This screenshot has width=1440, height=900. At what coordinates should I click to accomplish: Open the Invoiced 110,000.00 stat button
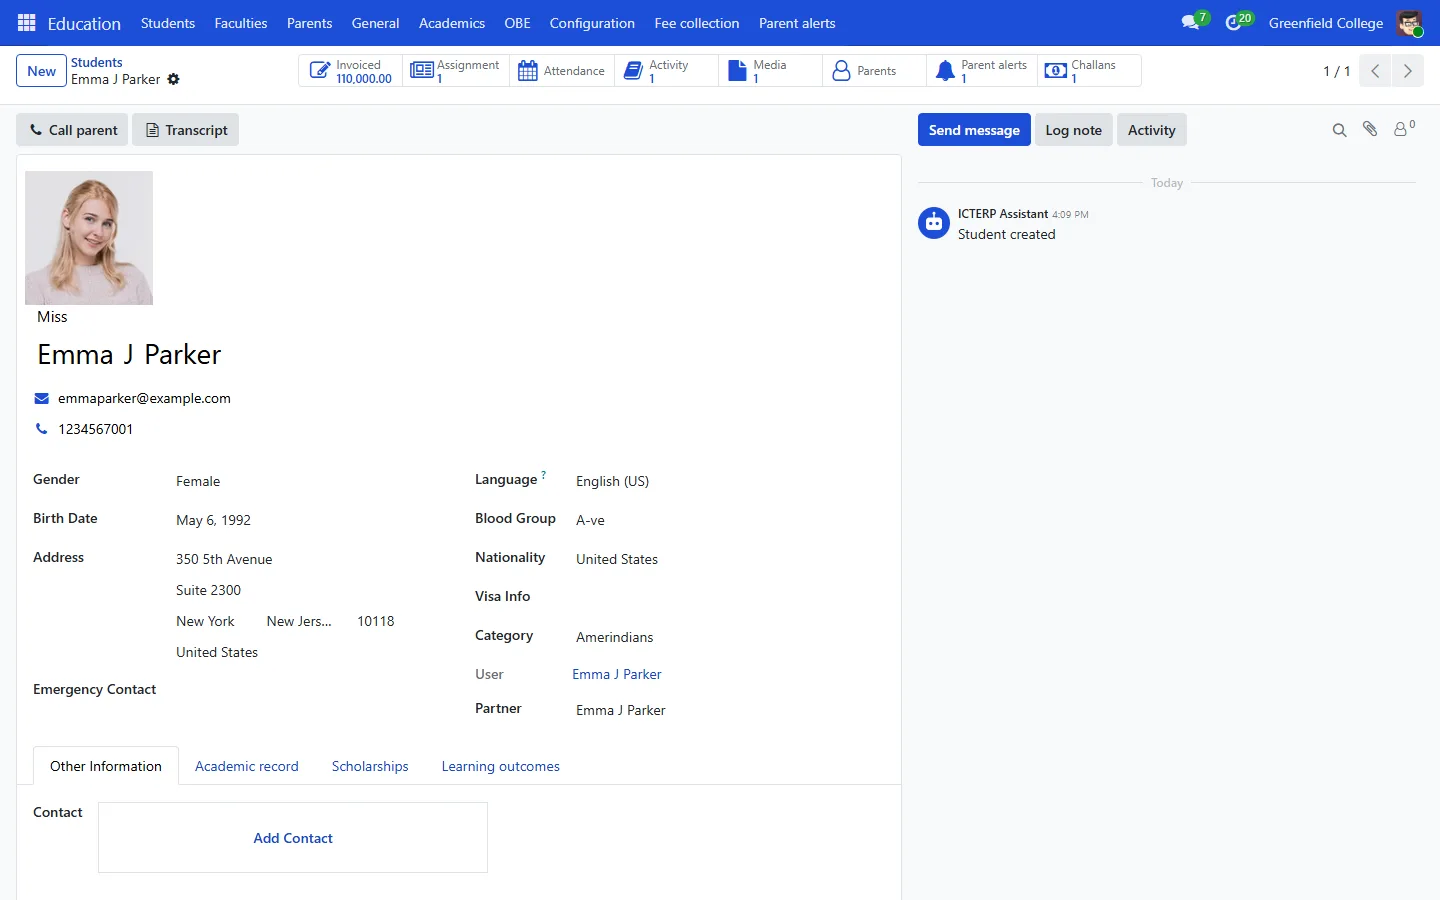point(351,71)
